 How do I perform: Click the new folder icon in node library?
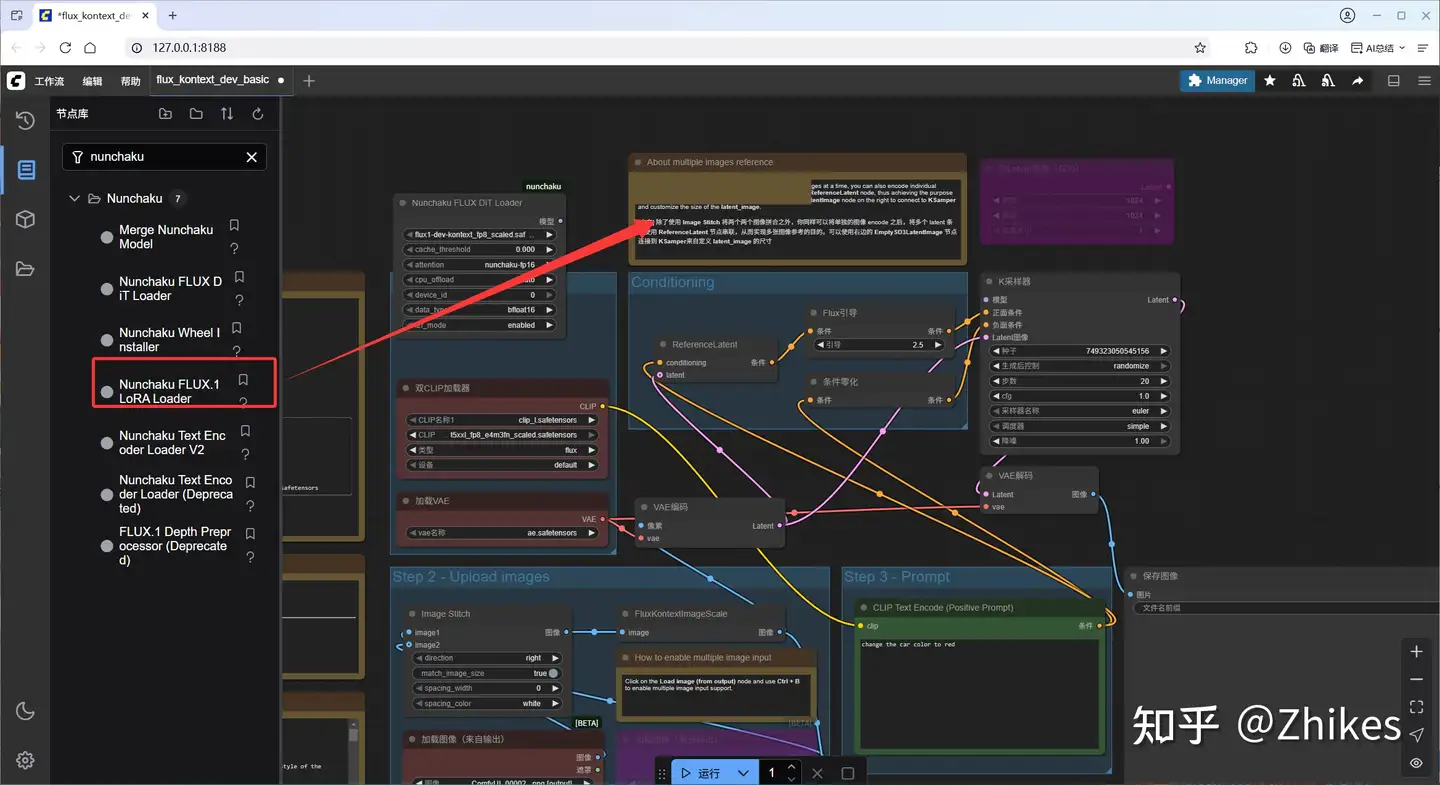pos(165,114)
